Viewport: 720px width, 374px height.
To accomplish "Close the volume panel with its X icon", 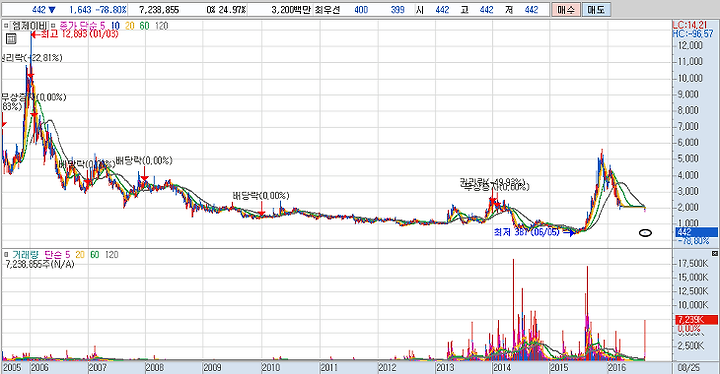I will 714,253.
